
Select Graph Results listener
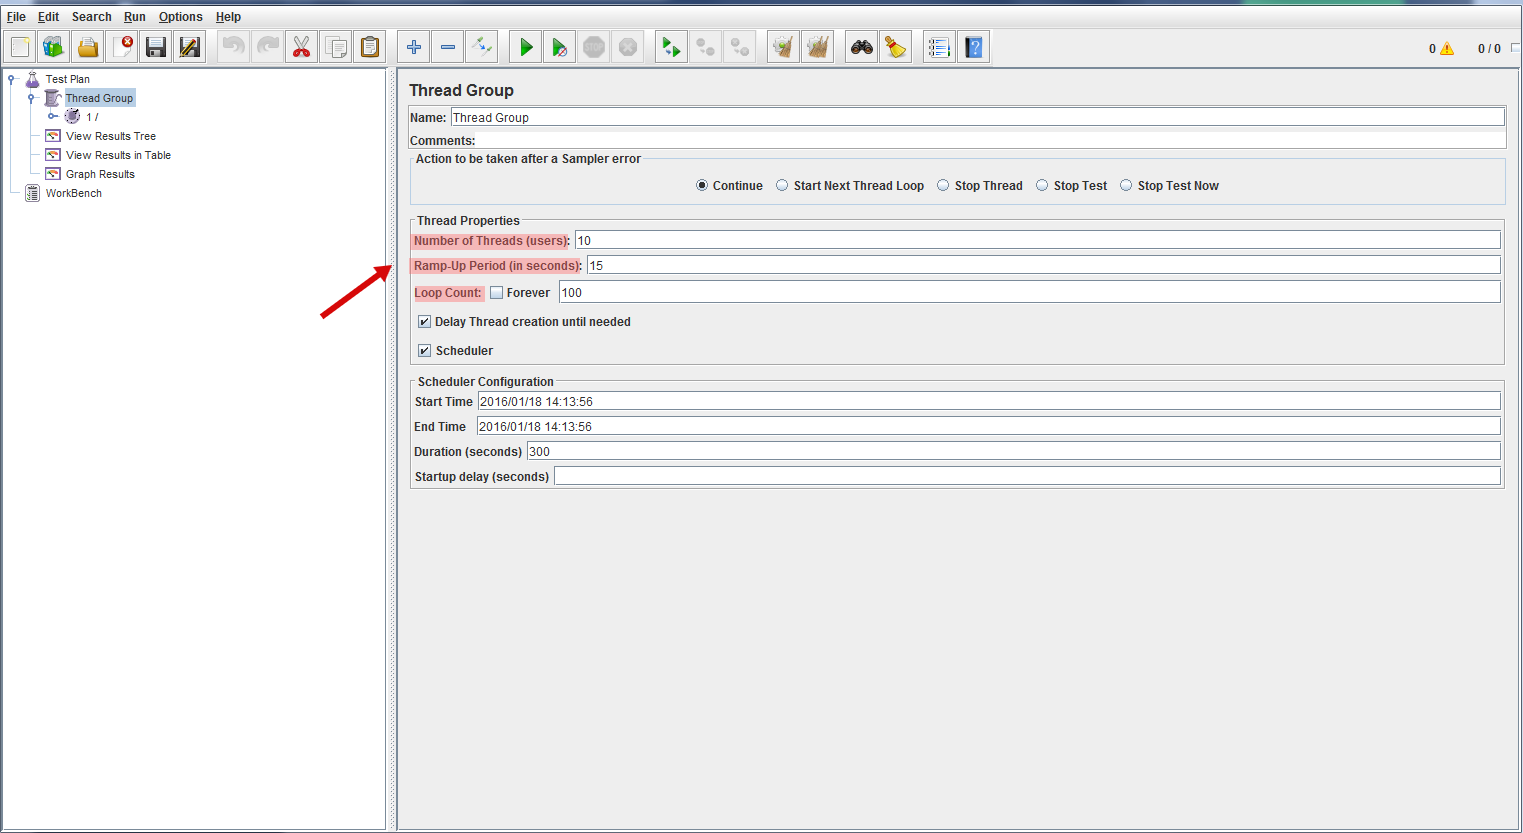click(100, 174)
